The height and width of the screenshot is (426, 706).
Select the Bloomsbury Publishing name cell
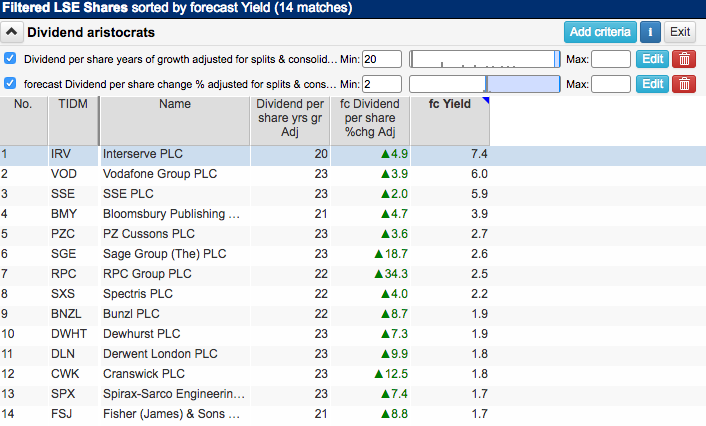175,214
